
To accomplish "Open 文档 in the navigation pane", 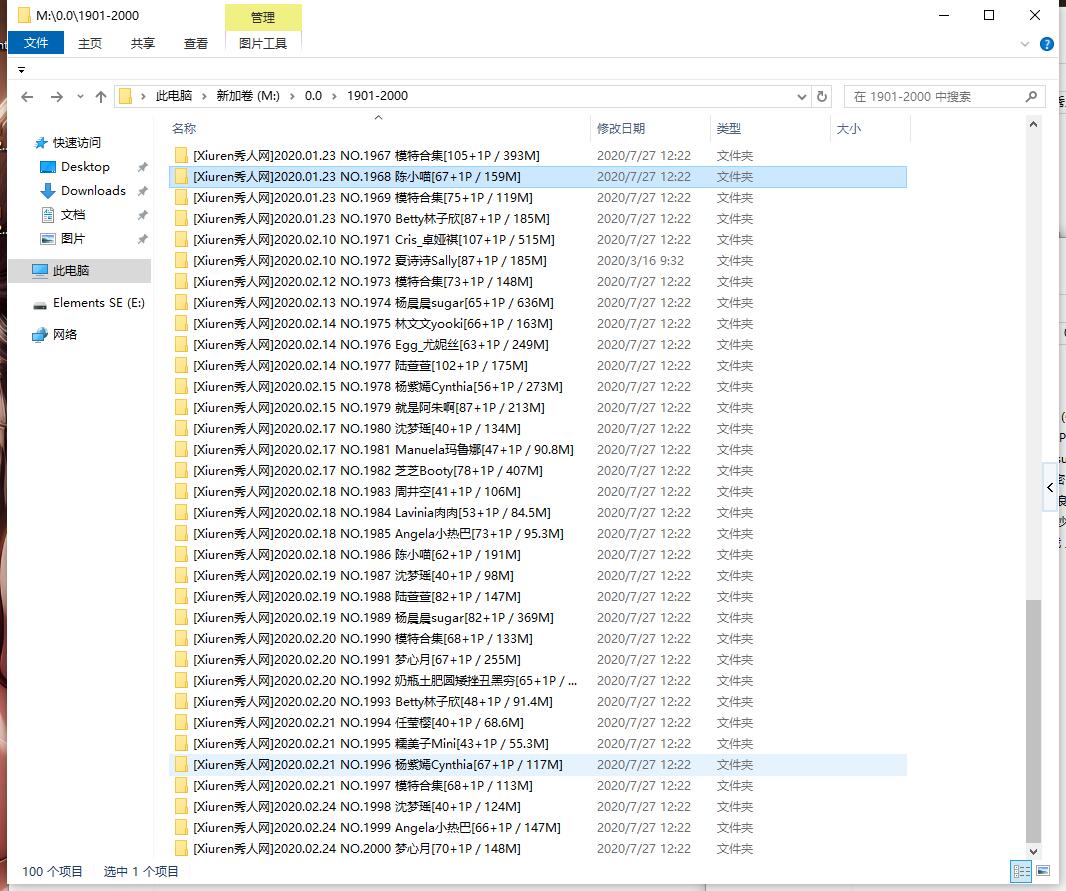I will [x=72, y=215].
